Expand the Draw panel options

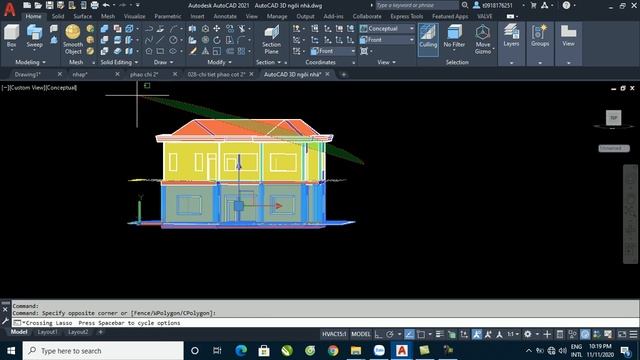163,62
